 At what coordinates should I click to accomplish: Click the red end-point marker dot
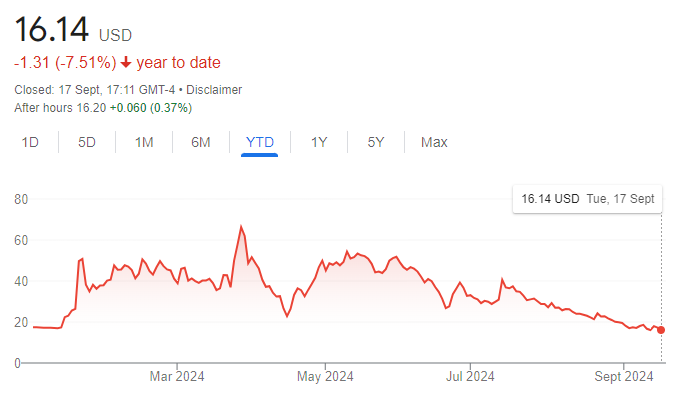(661, 330)
